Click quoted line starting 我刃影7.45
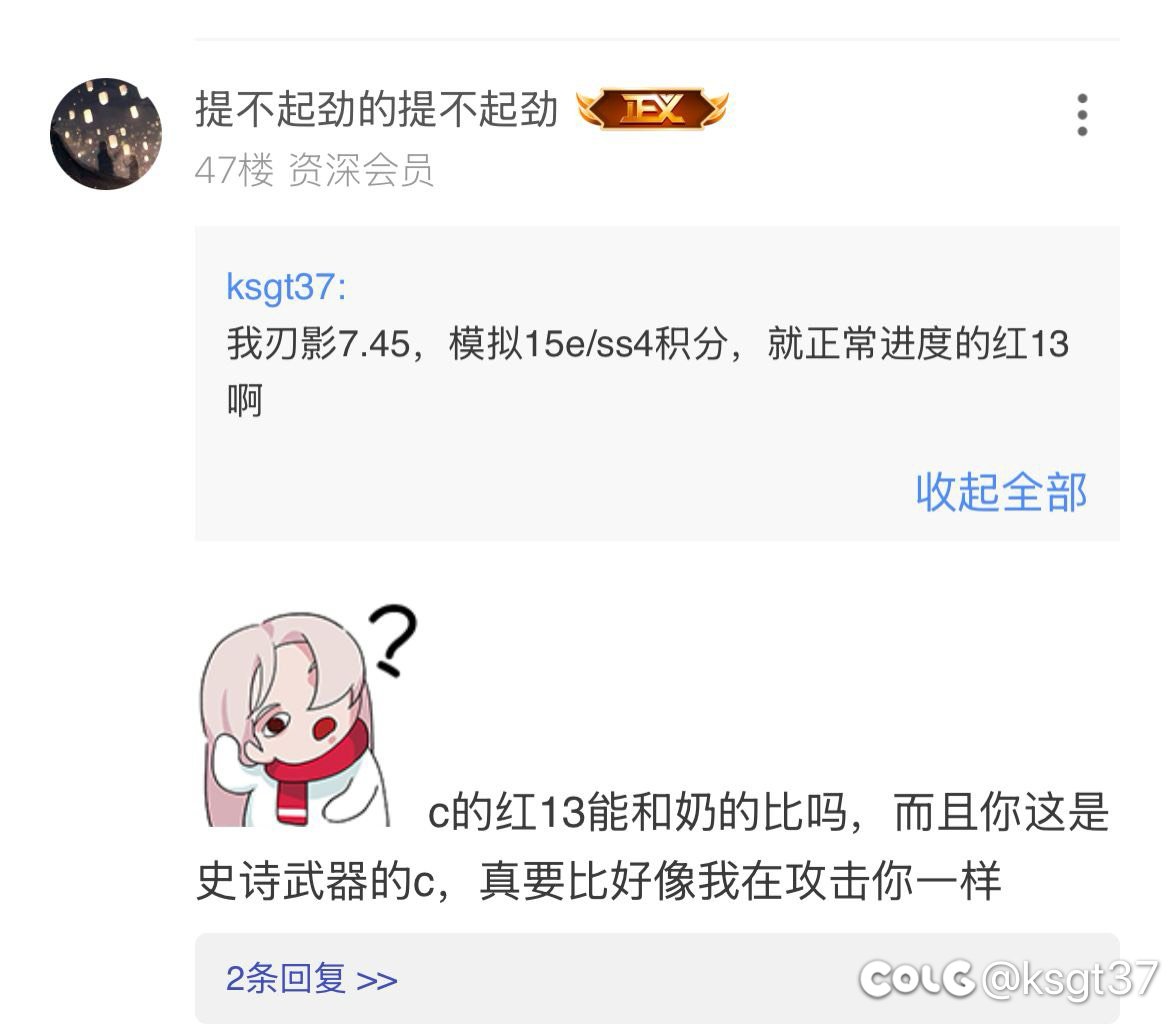1170x1024 pixels. click(648, 344)
